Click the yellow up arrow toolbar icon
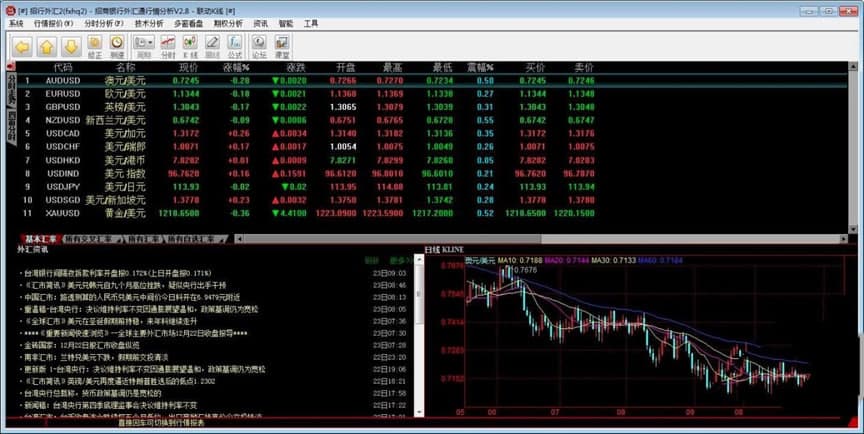864x434 pixels. [47, 47]
